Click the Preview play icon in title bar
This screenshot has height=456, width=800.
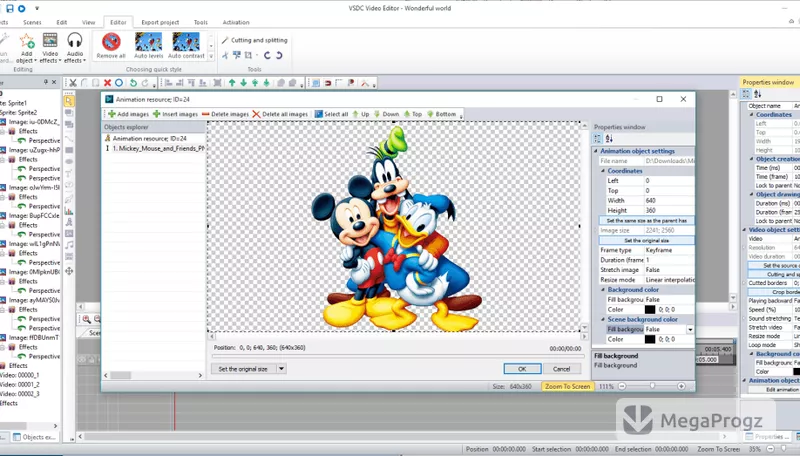point(21,8)
